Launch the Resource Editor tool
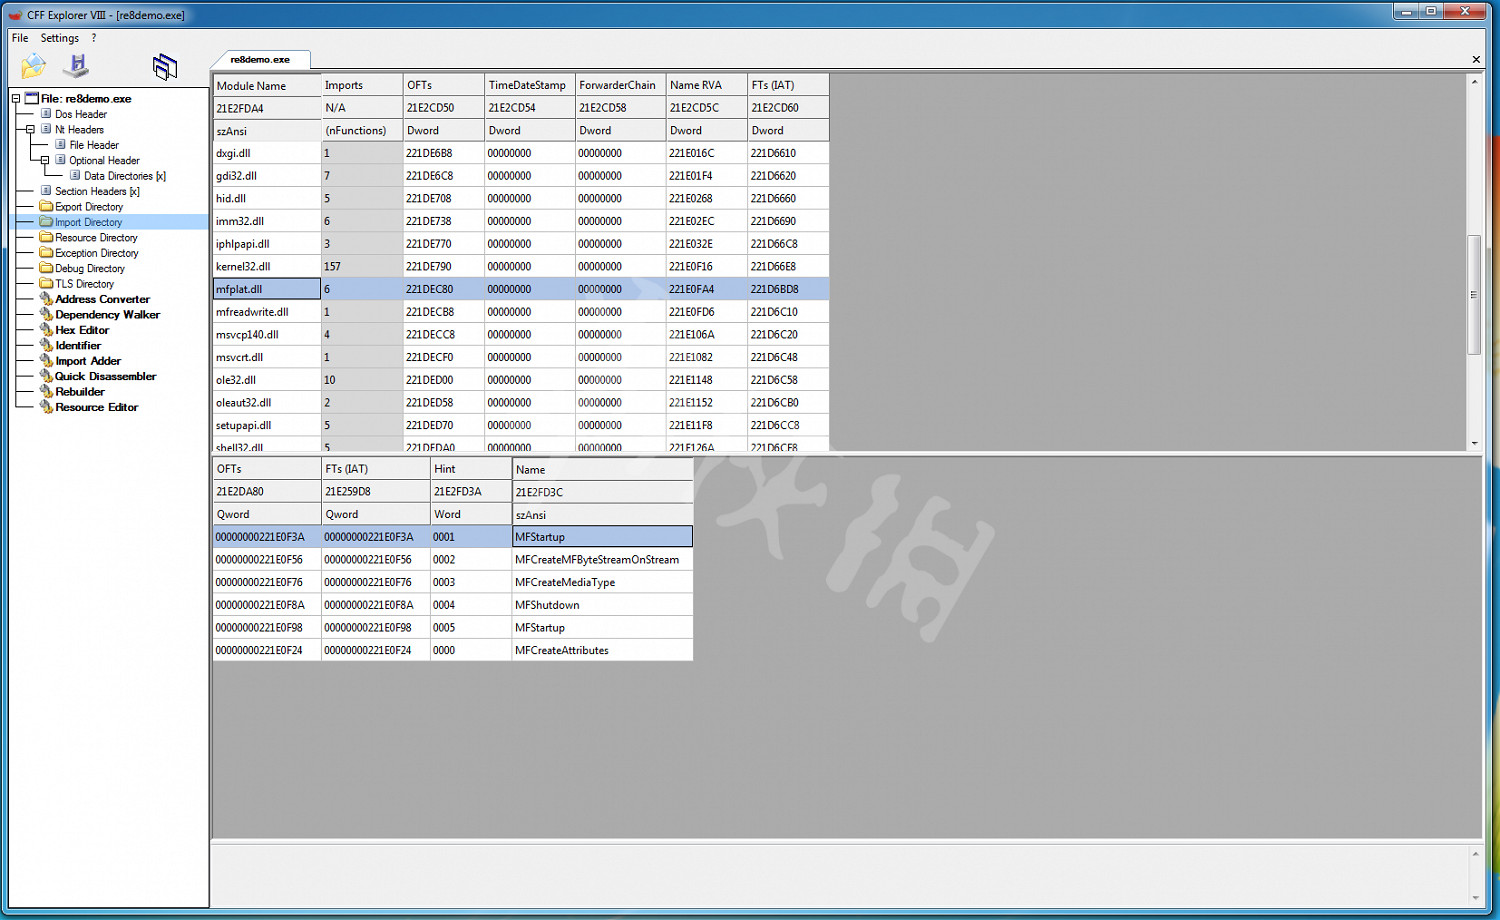The image size is (1500, 920). tap(95, 407)
